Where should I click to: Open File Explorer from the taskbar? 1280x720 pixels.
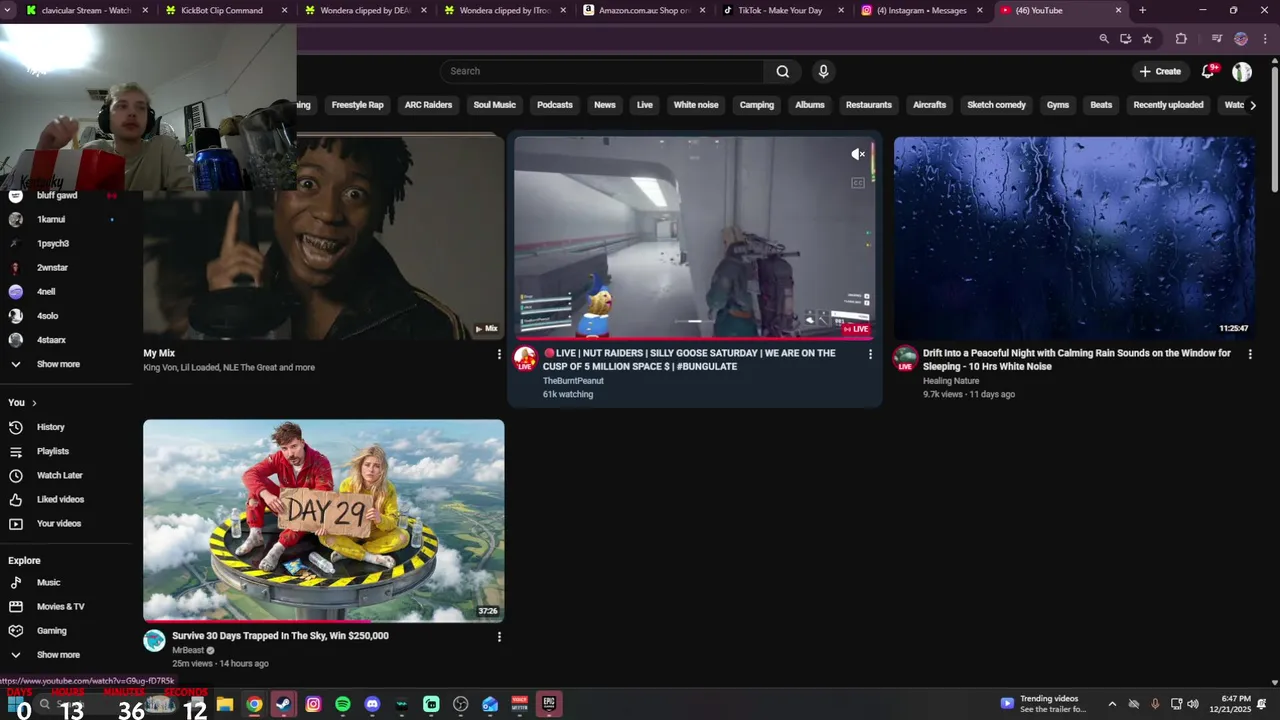(x=225, y=704)
